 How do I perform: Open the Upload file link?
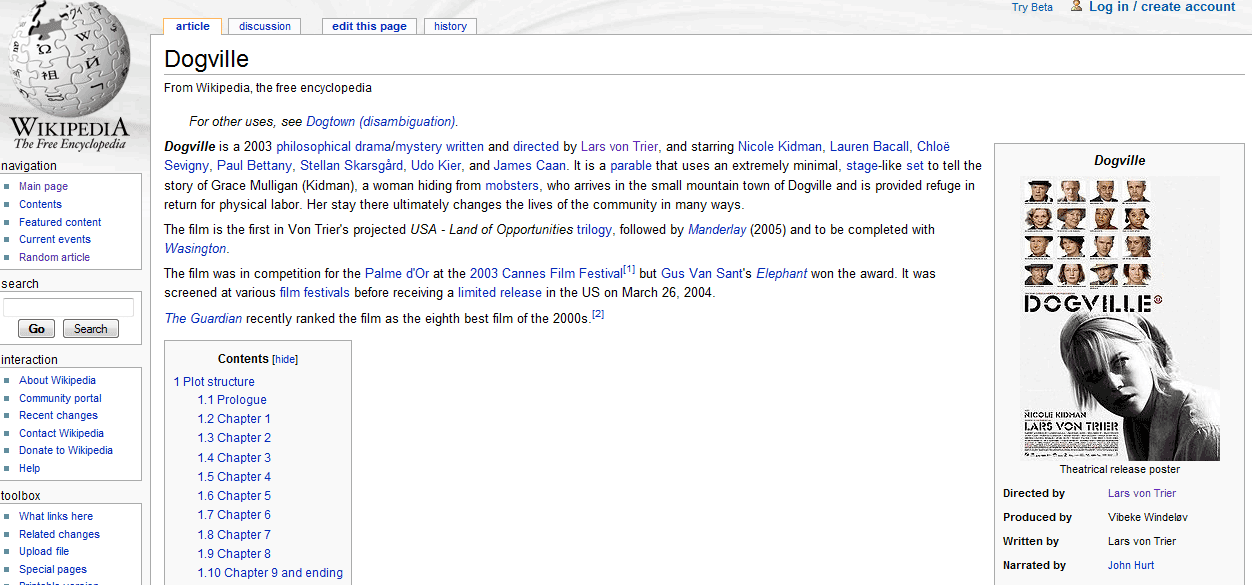pos(44,551)
